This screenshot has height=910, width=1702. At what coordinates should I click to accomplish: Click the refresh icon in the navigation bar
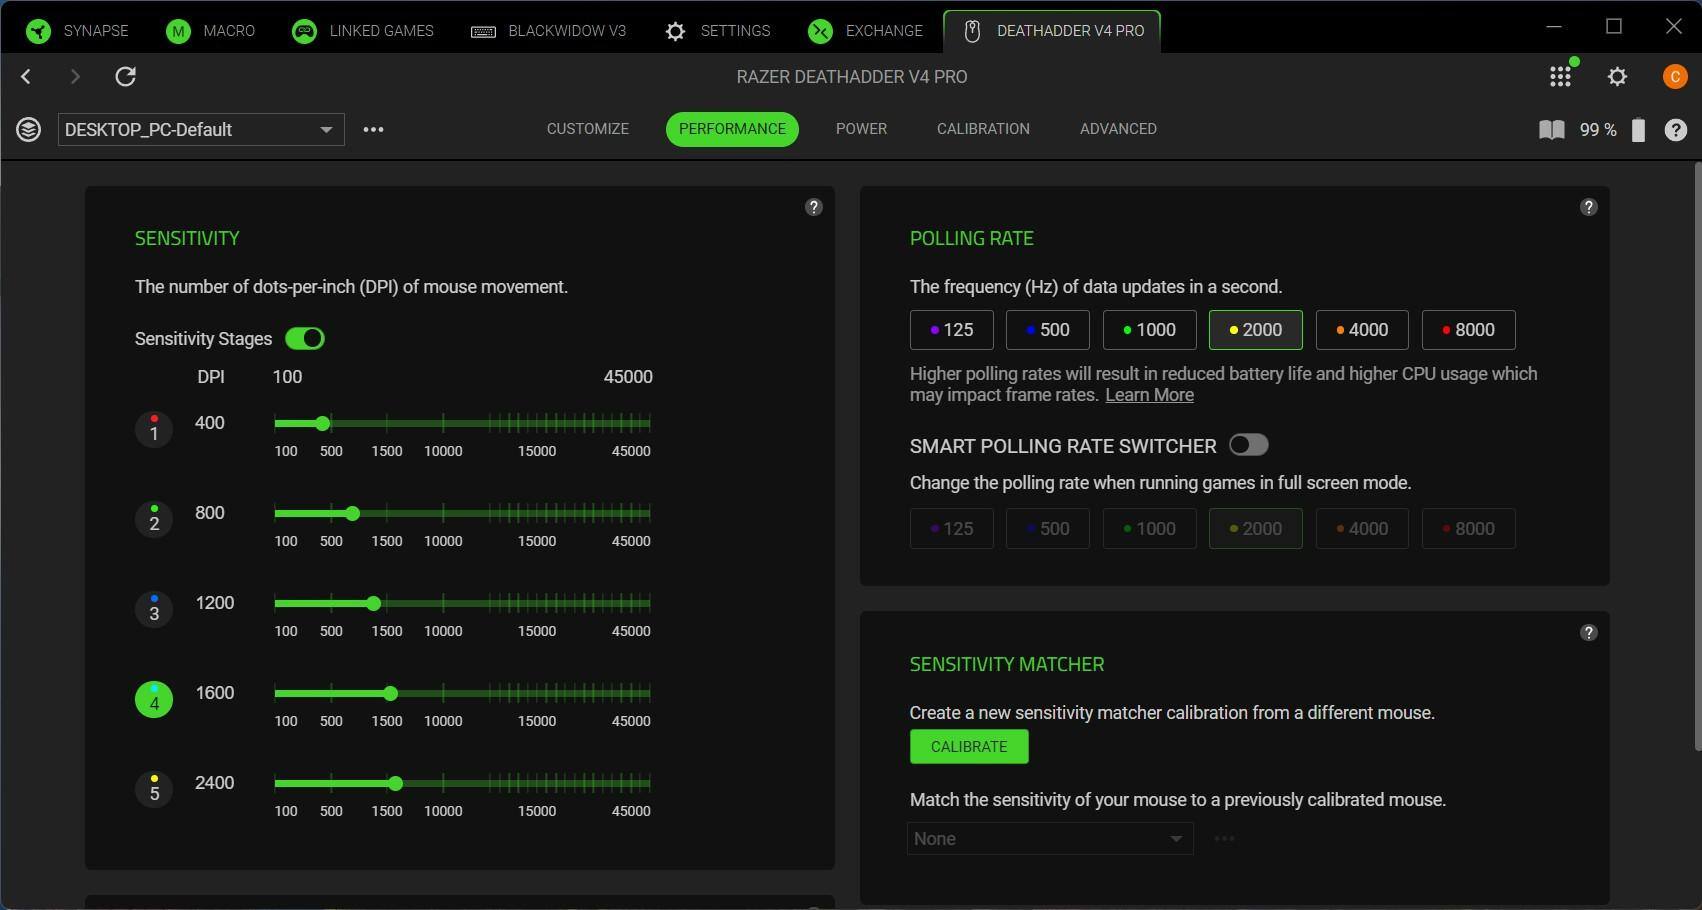(x=125, y=76)
